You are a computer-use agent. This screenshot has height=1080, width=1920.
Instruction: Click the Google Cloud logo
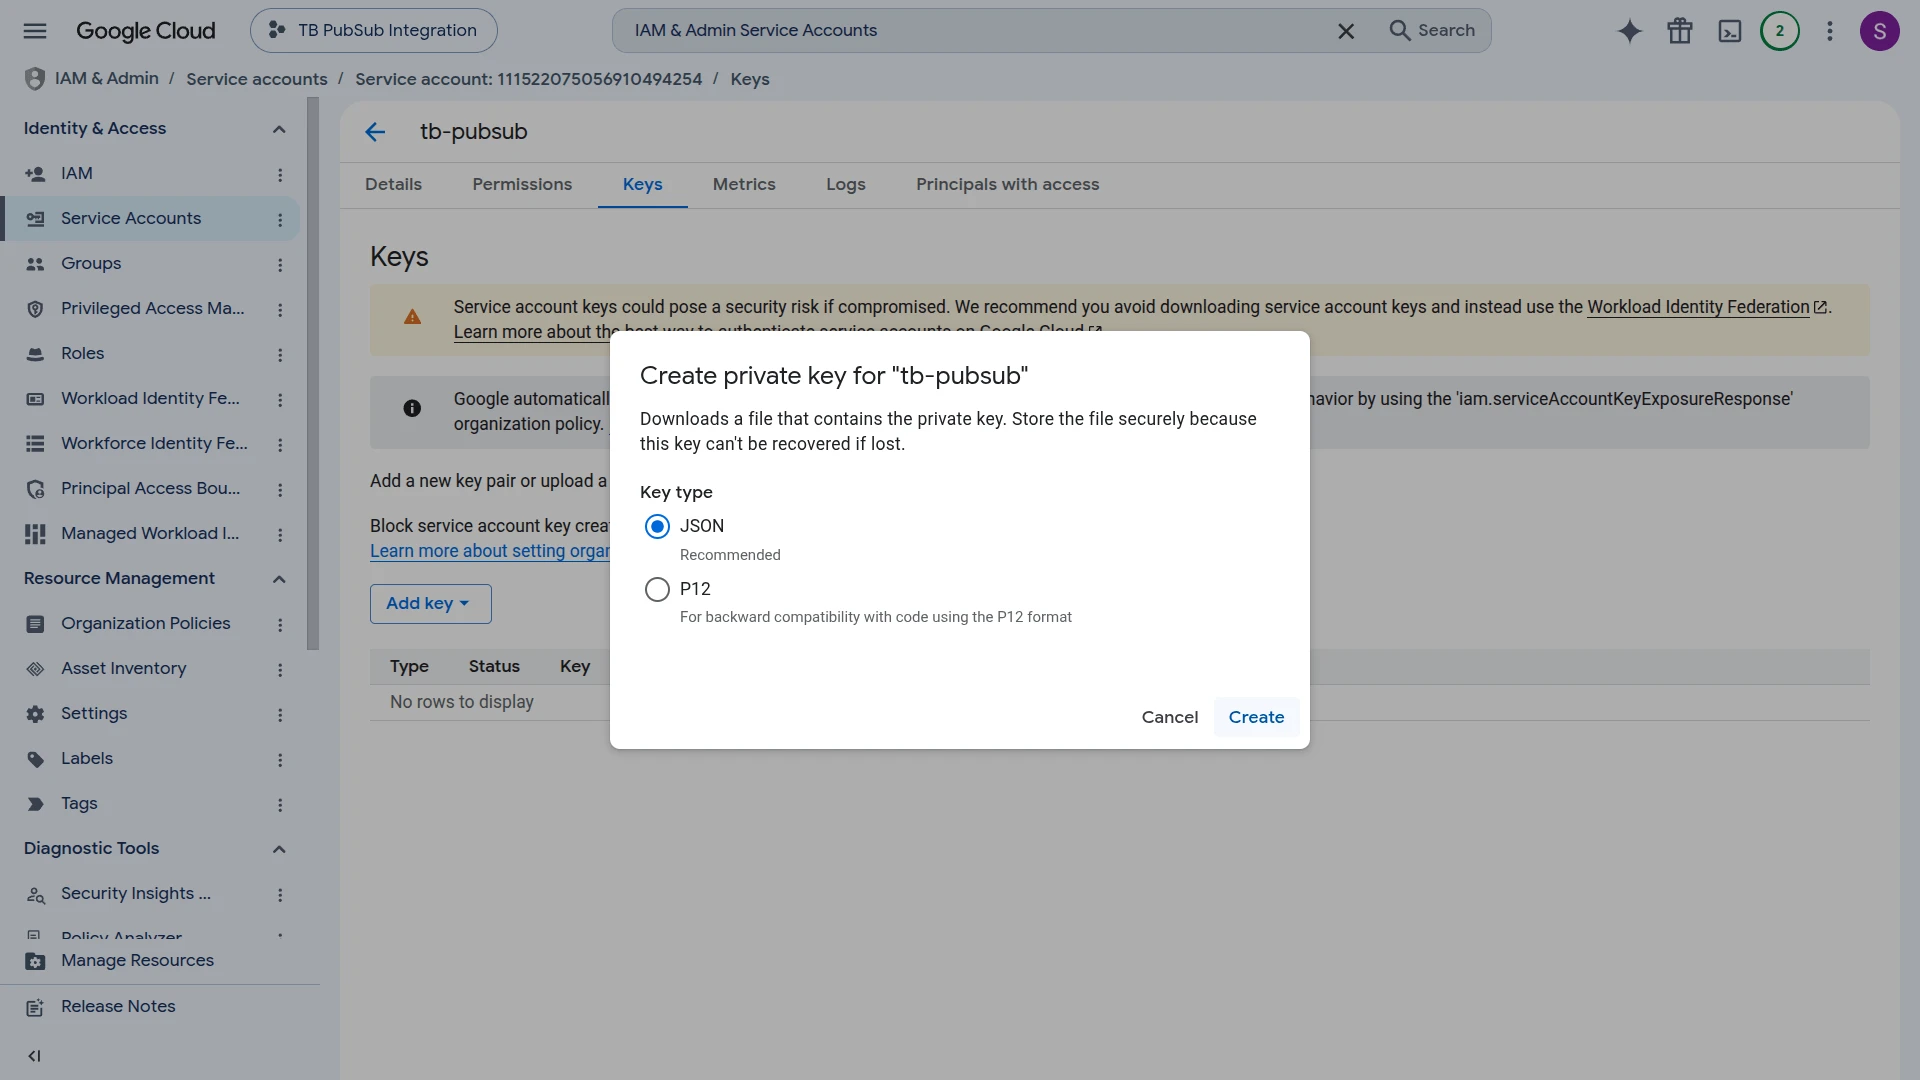pos(146,31)
